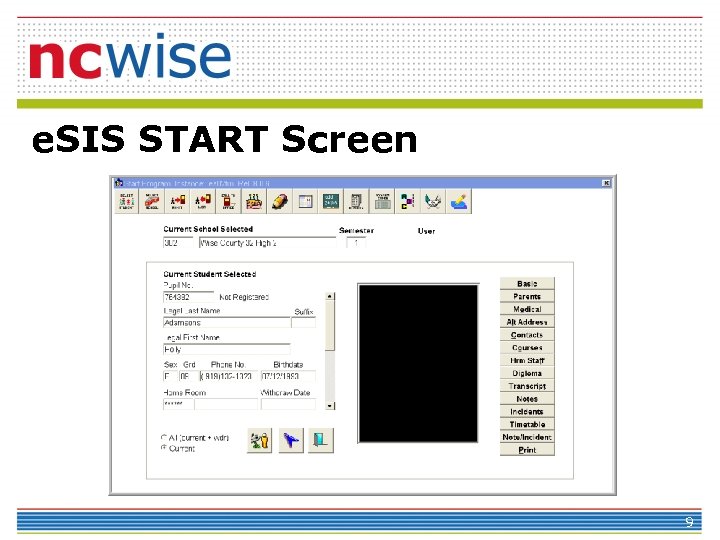Screen dimensions: 720x540
Task: Click the student form vertical scrollbar thumb
Action: click(x=330, y=326)
